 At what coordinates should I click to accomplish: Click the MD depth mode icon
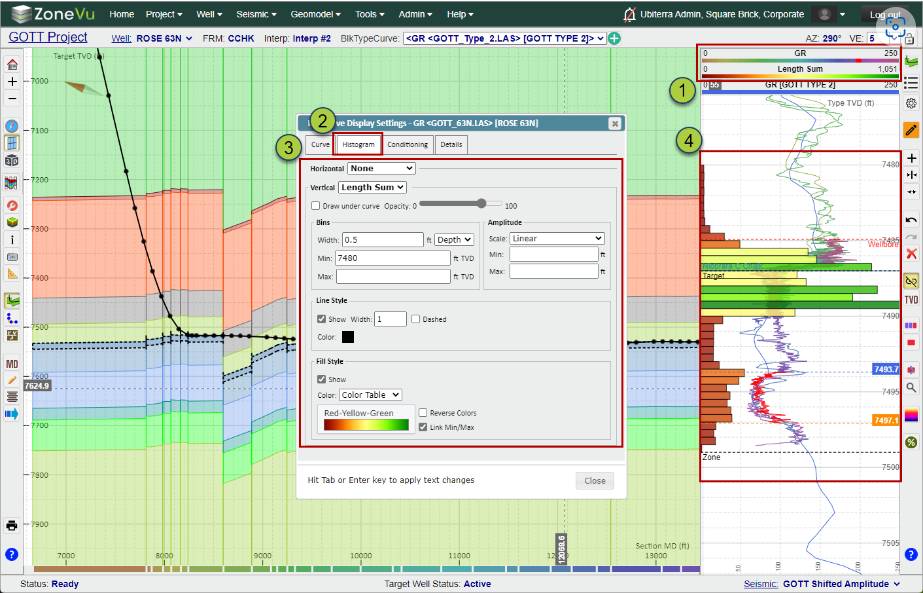12,364
